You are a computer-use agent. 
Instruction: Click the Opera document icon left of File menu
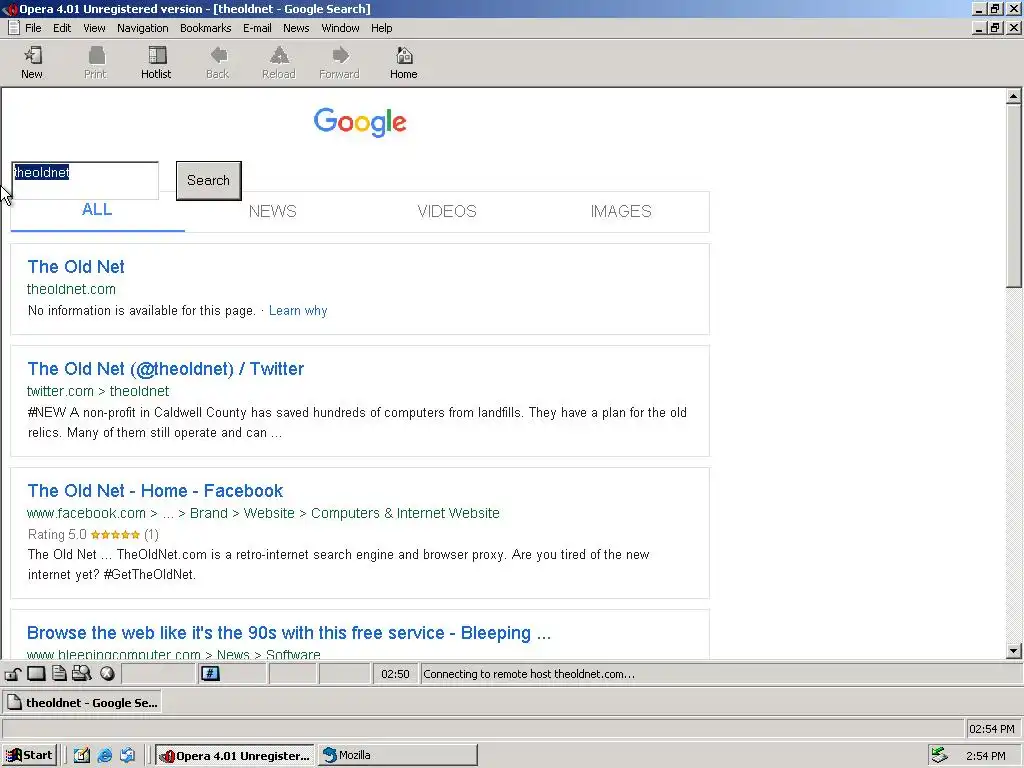tap(13, 27)
